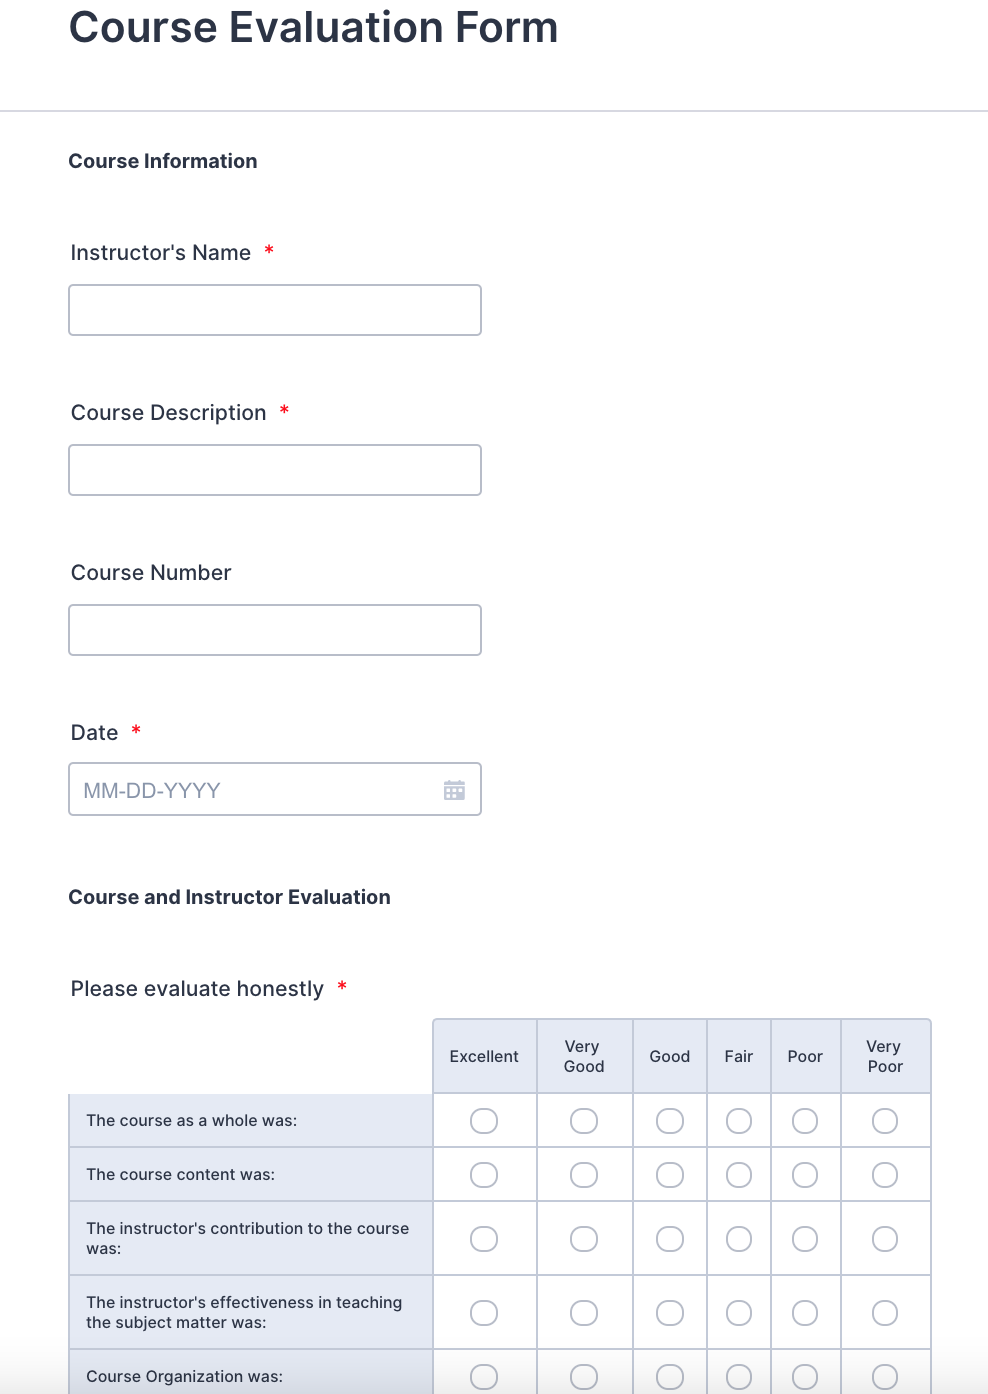Viewport: 988px width, 1394px height.
Task: Mark instructor's contribution as Poor
Action: point(805,1239)
